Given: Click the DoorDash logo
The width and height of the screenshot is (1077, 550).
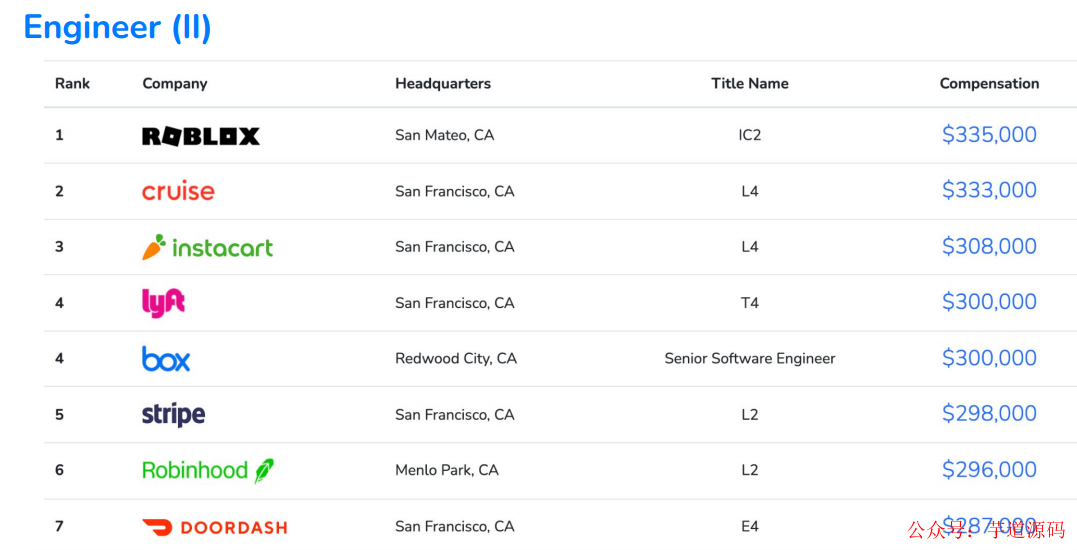Looking at the screenshot, I should (214, 527).
